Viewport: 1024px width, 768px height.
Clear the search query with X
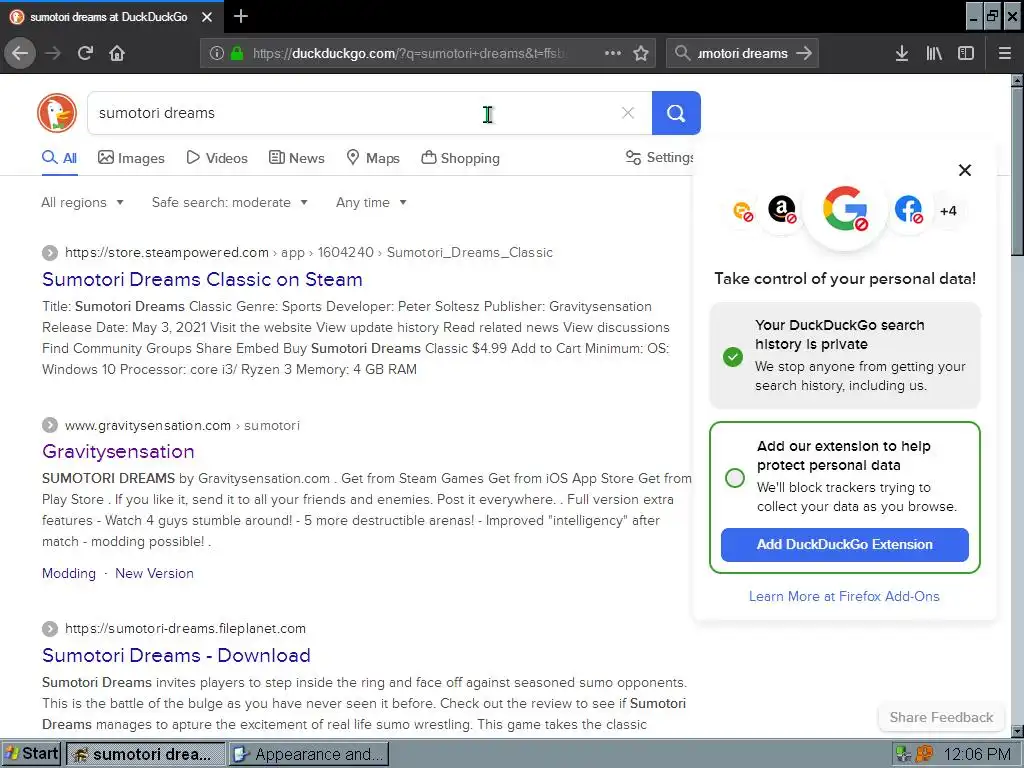click(628, 113)
